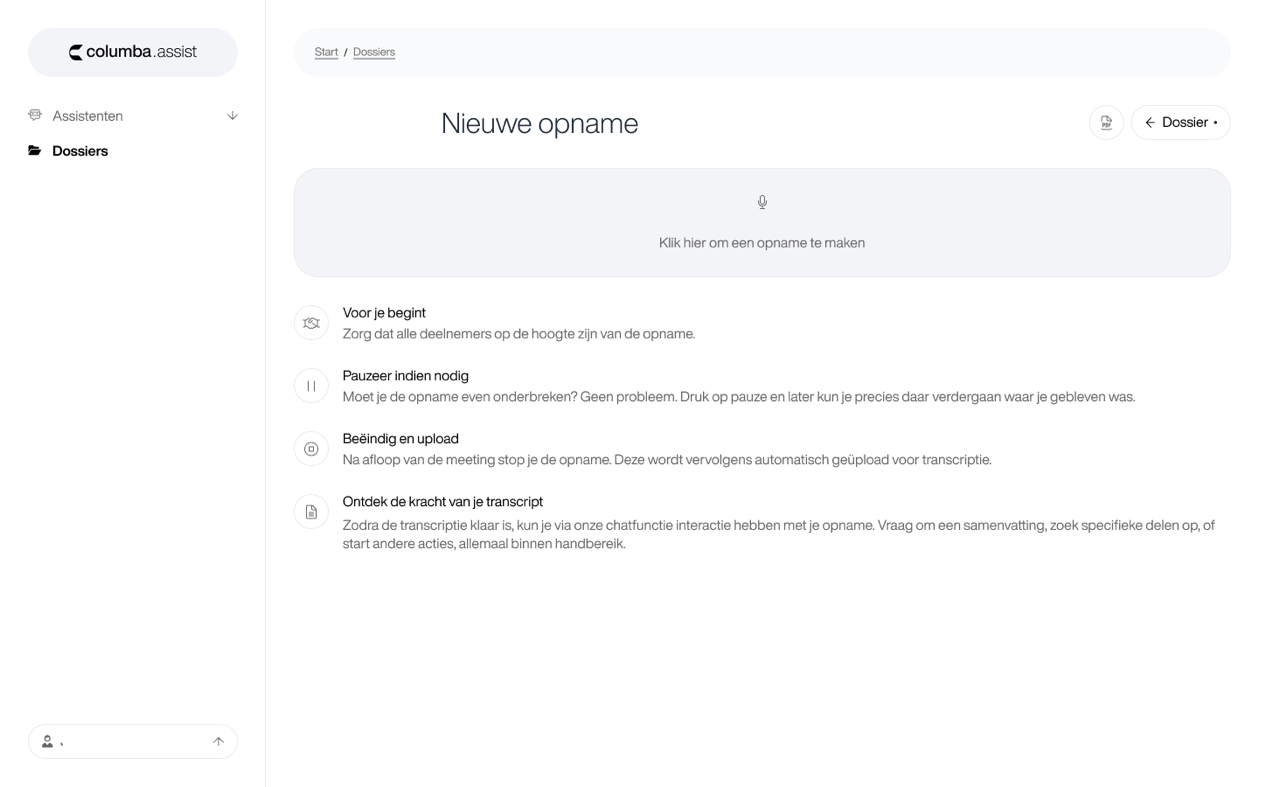
Task: Click the handshake icon beside Voor je begint
Action: point(311,323)
